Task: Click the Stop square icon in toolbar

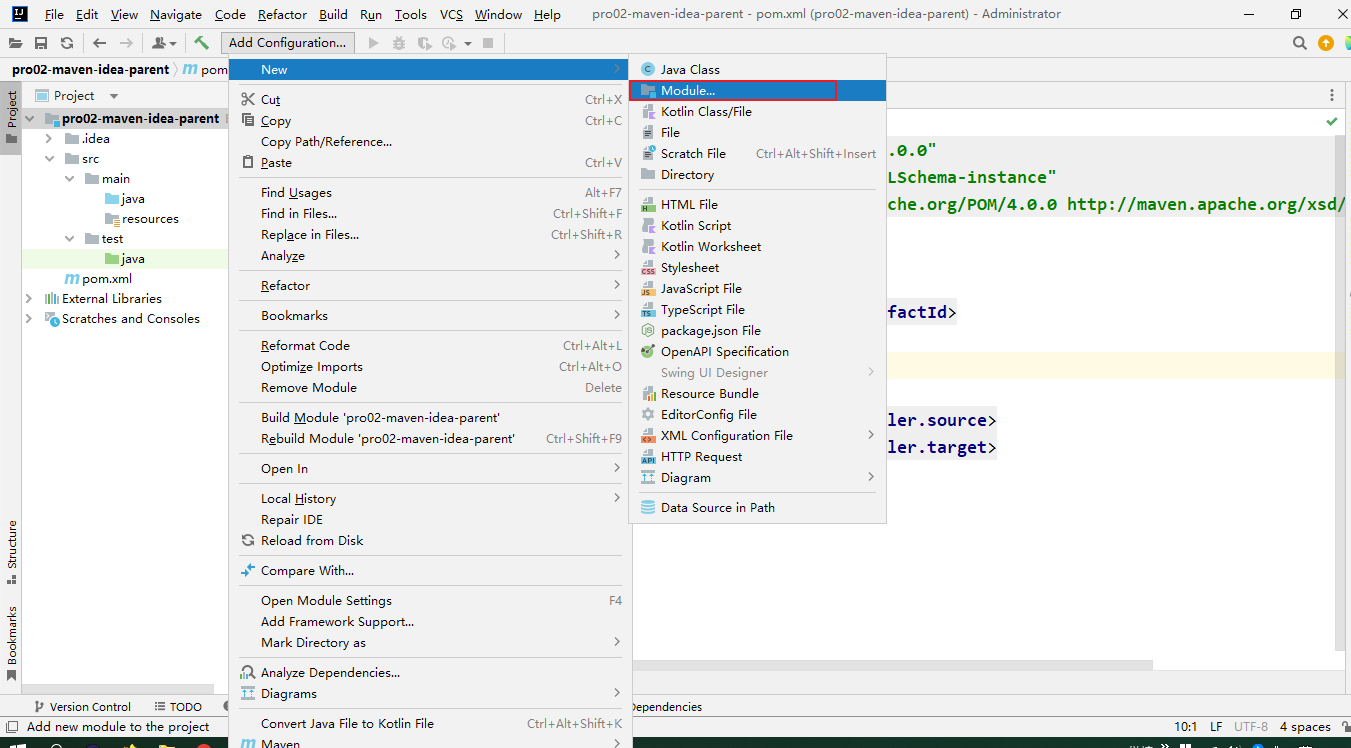Action: [x=488, y=43]
